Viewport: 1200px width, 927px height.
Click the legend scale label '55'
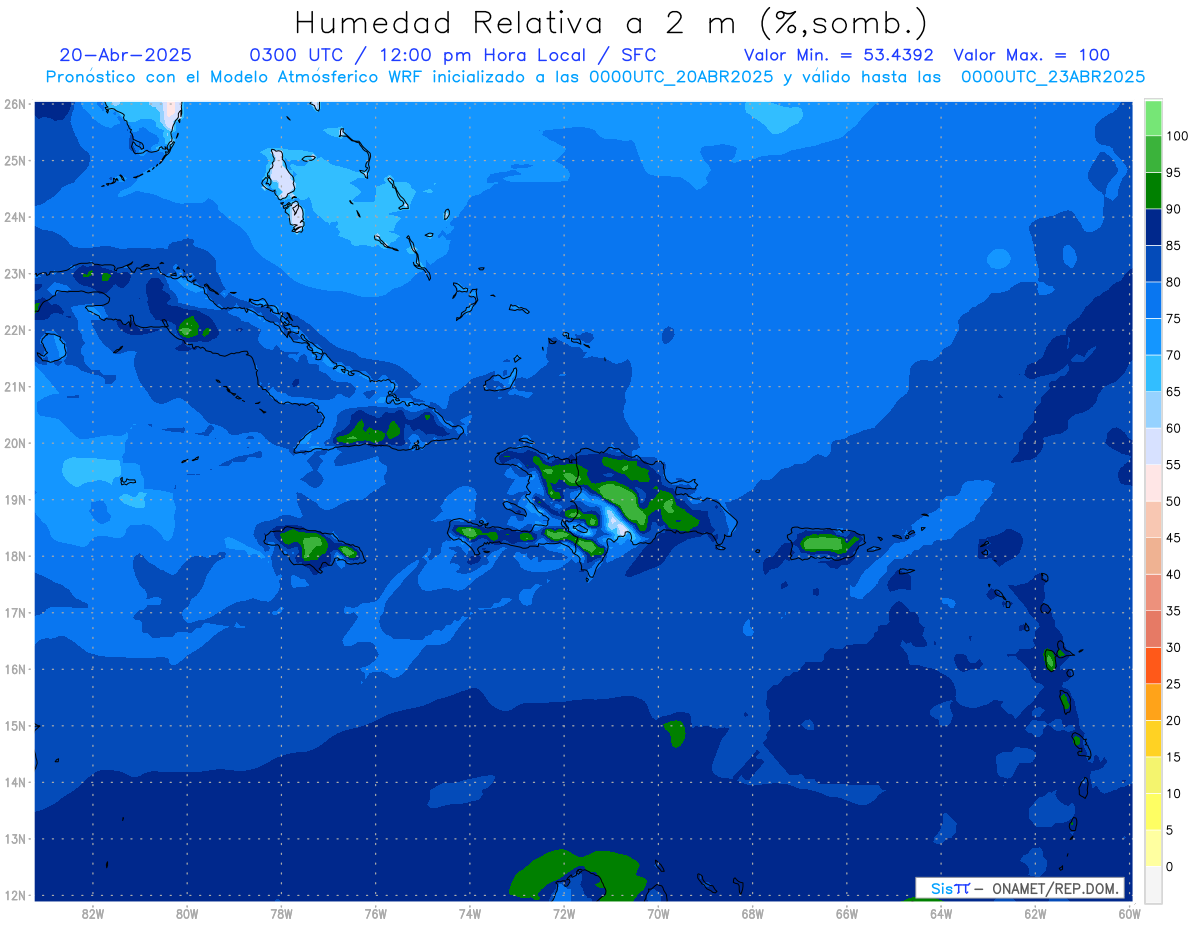[x=1173, y=465]
